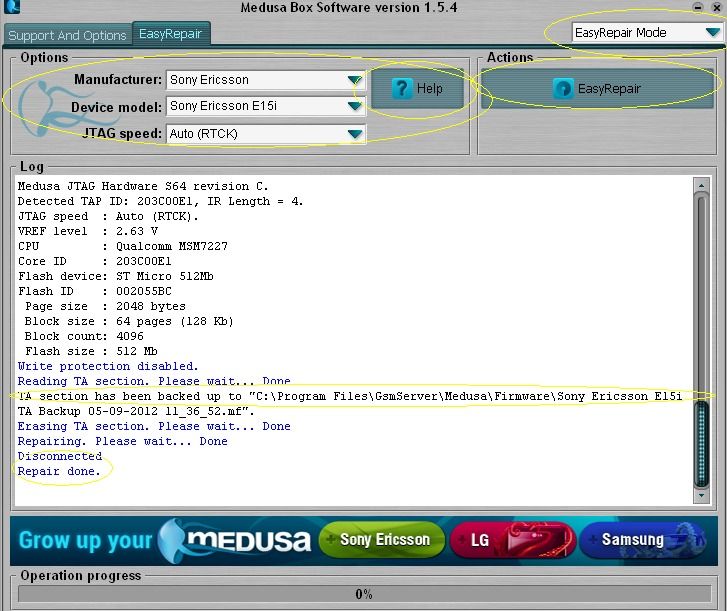Close the Medusa Box window
The width and height of the screenshot is (727, 611).
716,7
